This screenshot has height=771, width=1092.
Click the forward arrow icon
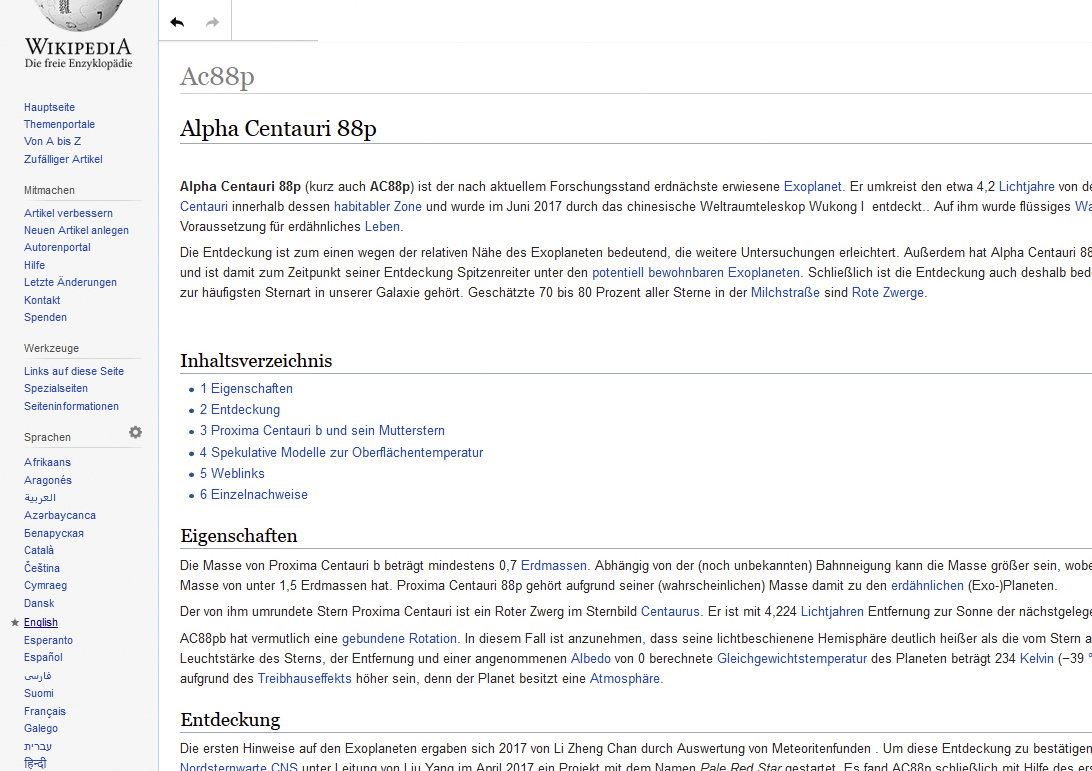coord(212,22)
